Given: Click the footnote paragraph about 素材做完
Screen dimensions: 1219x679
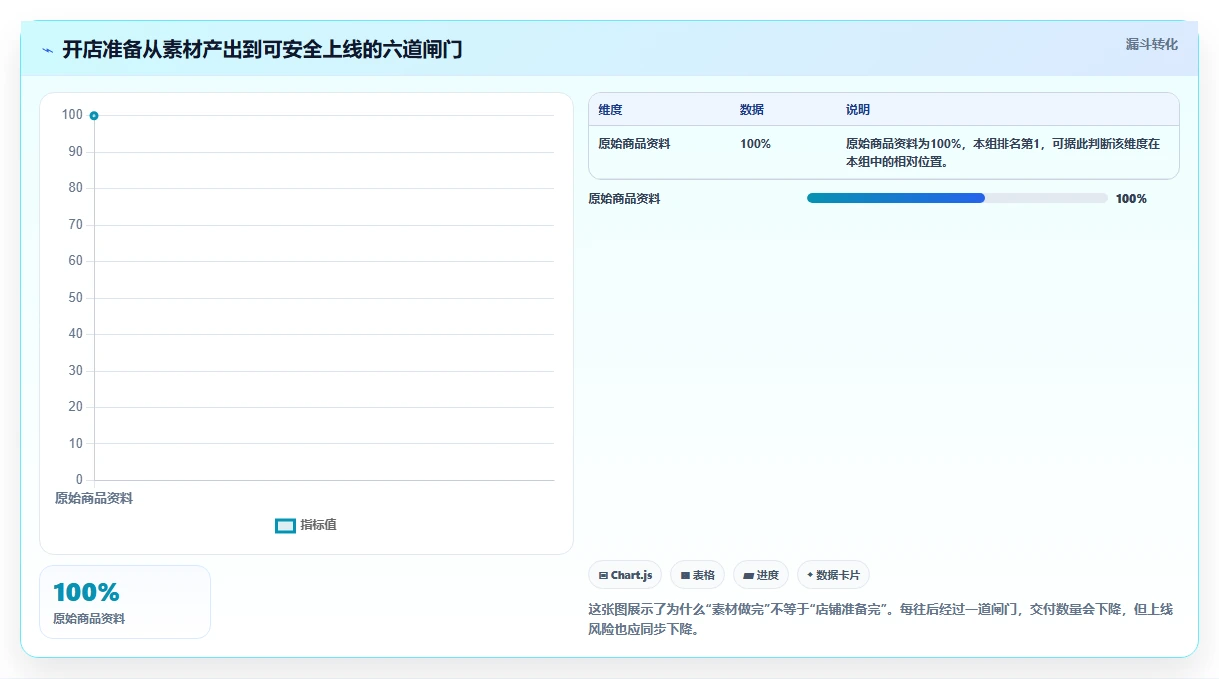Looking at the screenshot, I should click(883, 619).
